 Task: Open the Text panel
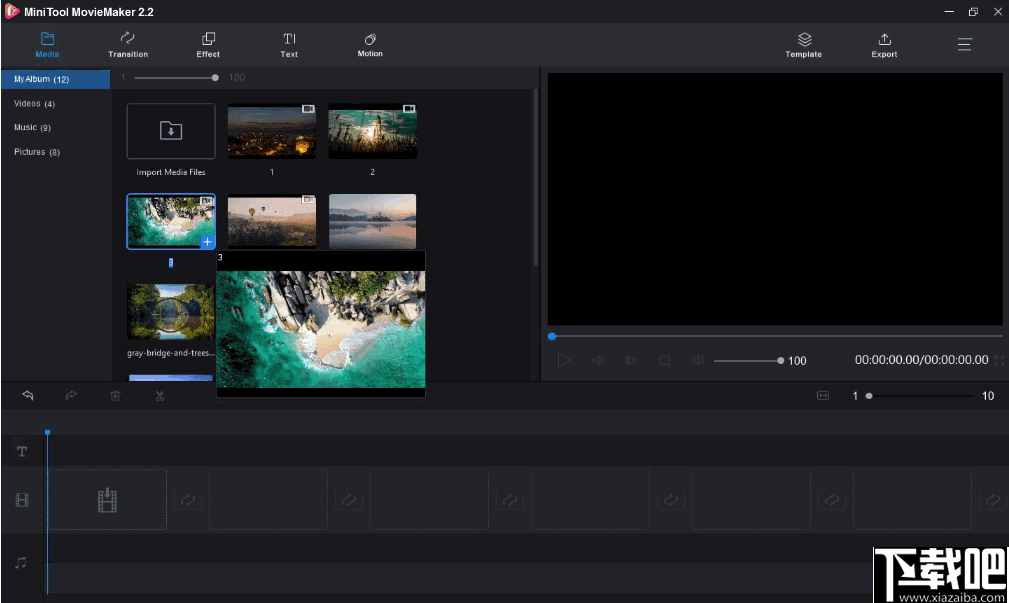coord(289,45)
